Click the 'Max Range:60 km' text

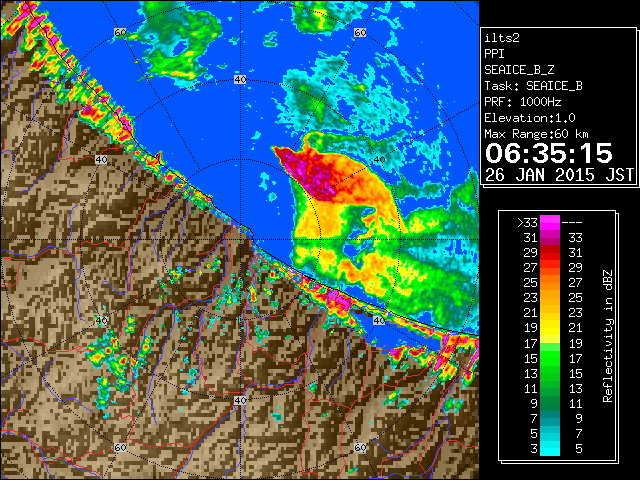(x=536, y=134)
